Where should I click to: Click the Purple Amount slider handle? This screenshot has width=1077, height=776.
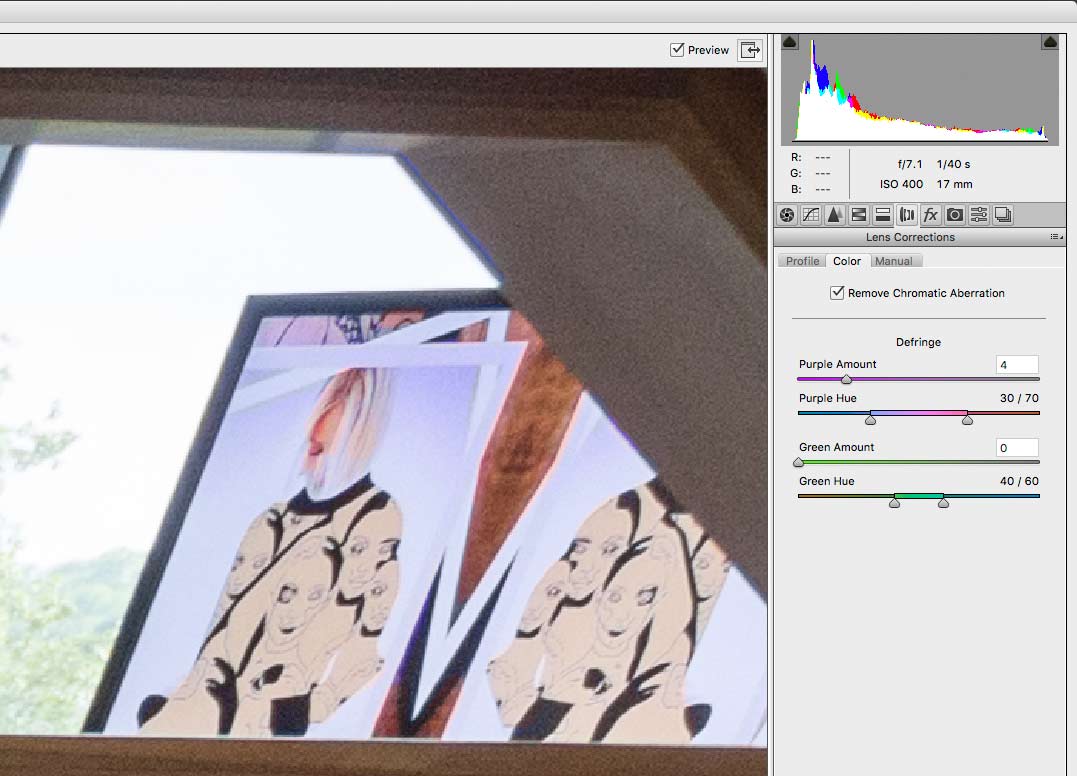pyautogui.click(x=846, y=379)
